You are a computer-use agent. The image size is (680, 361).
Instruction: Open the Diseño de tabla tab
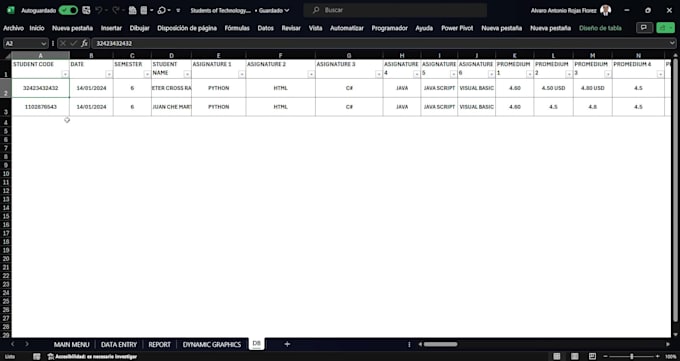point(600,28)
